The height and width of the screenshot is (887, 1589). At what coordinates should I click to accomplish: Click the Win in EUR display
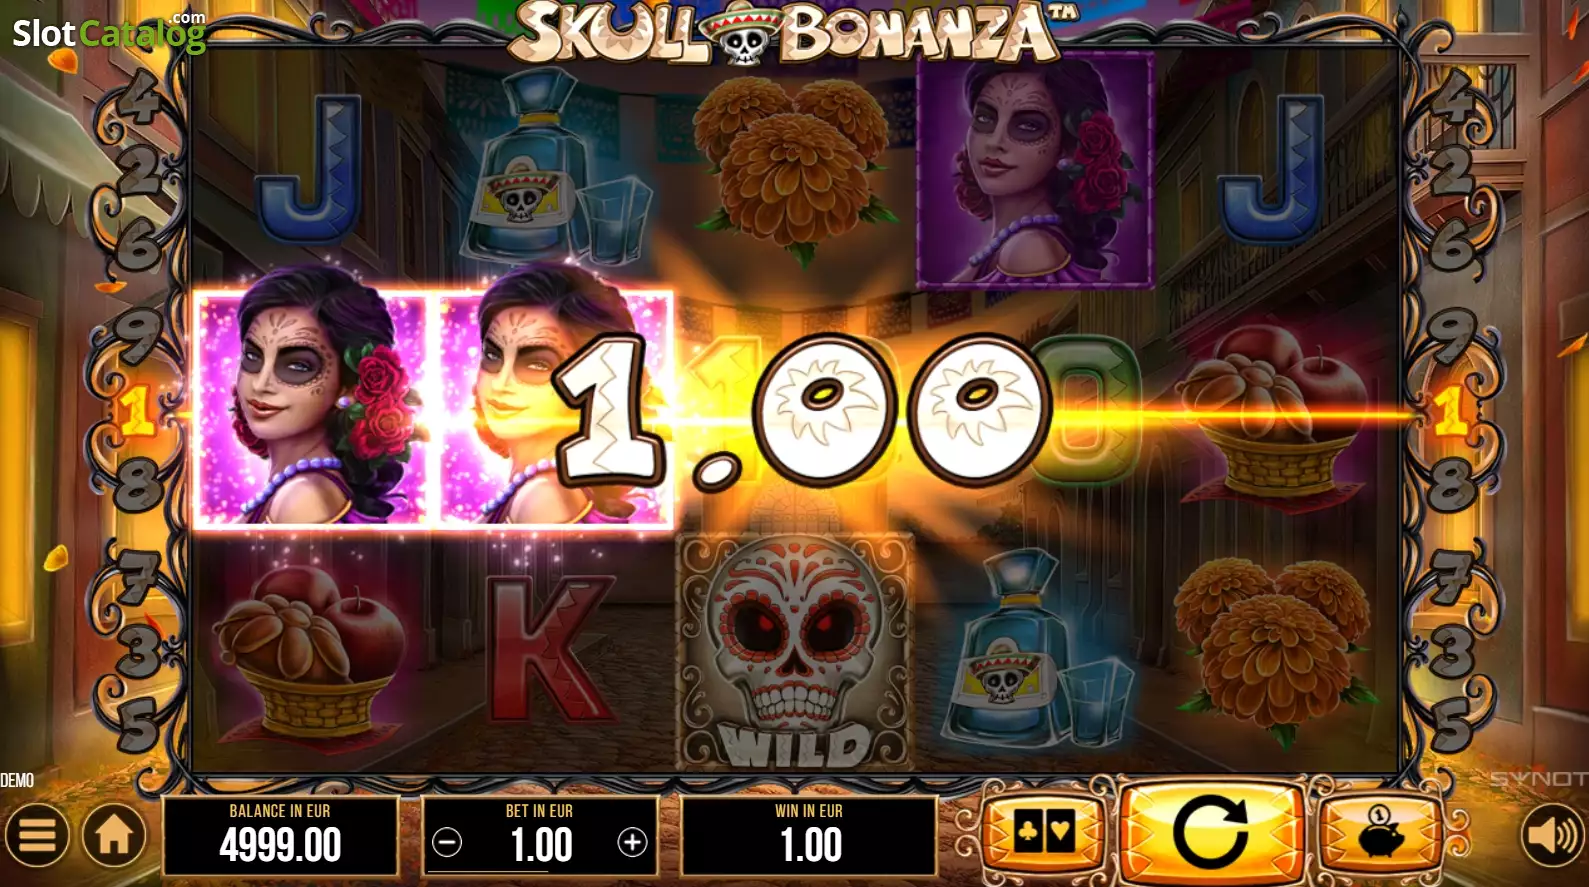click(x=809, y=836)
